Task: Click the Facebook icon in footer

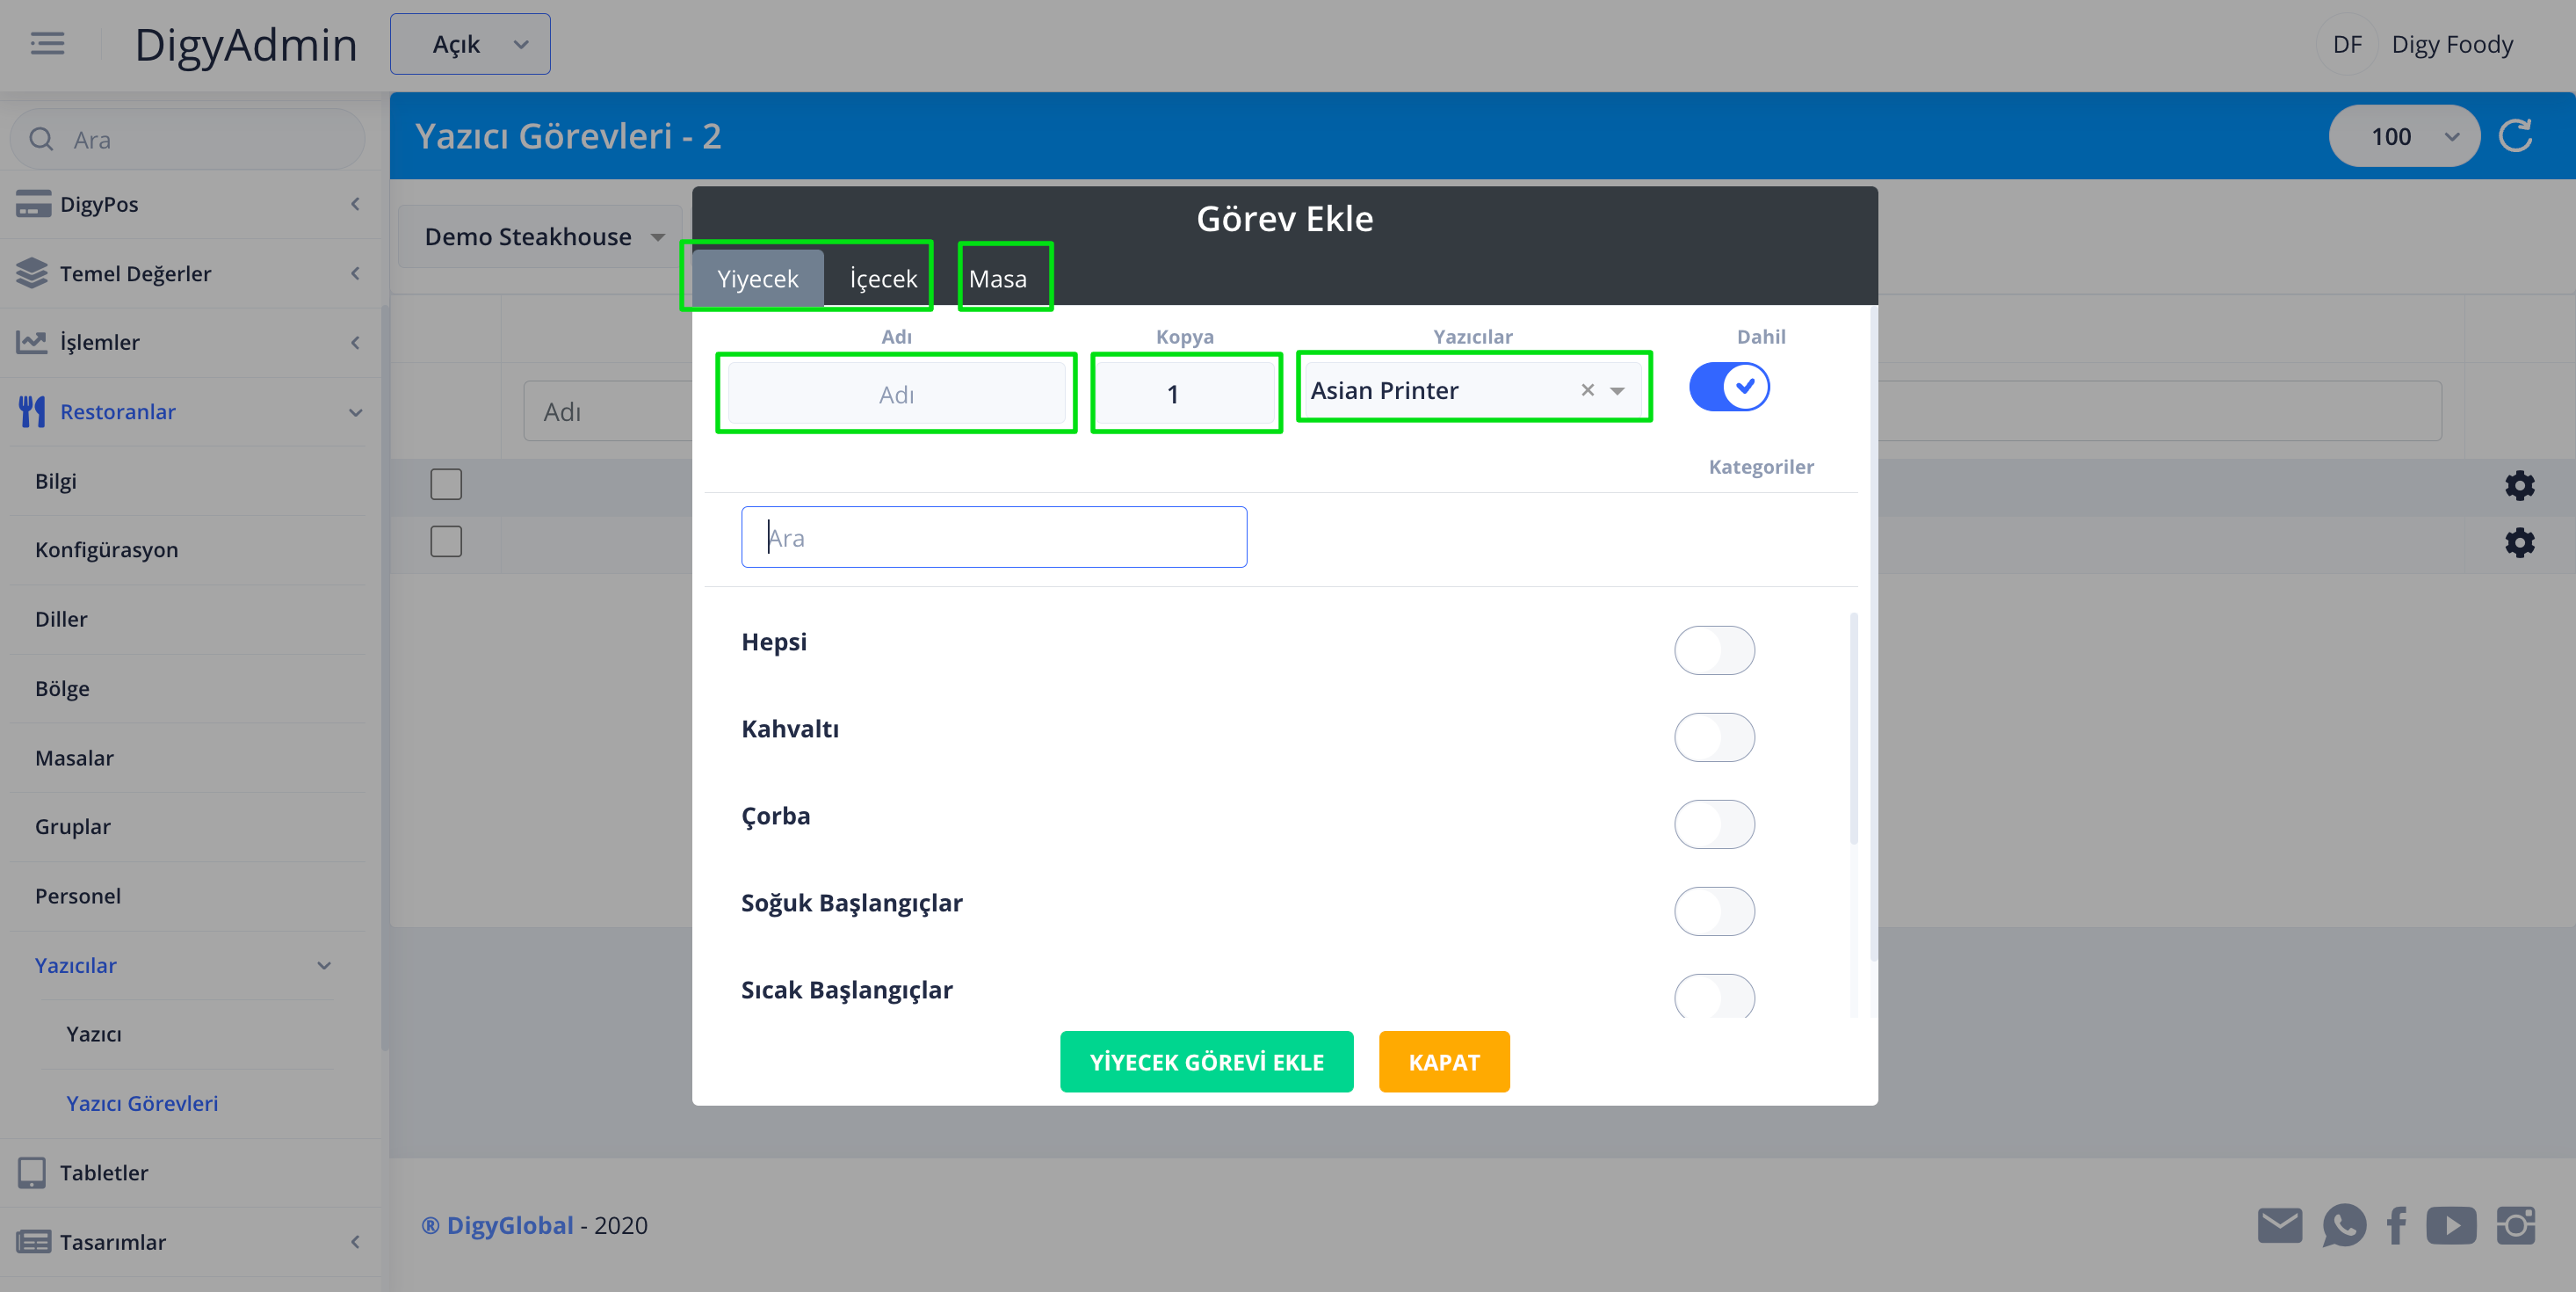Action: pyautogui.click(x=2397, y=1225)
